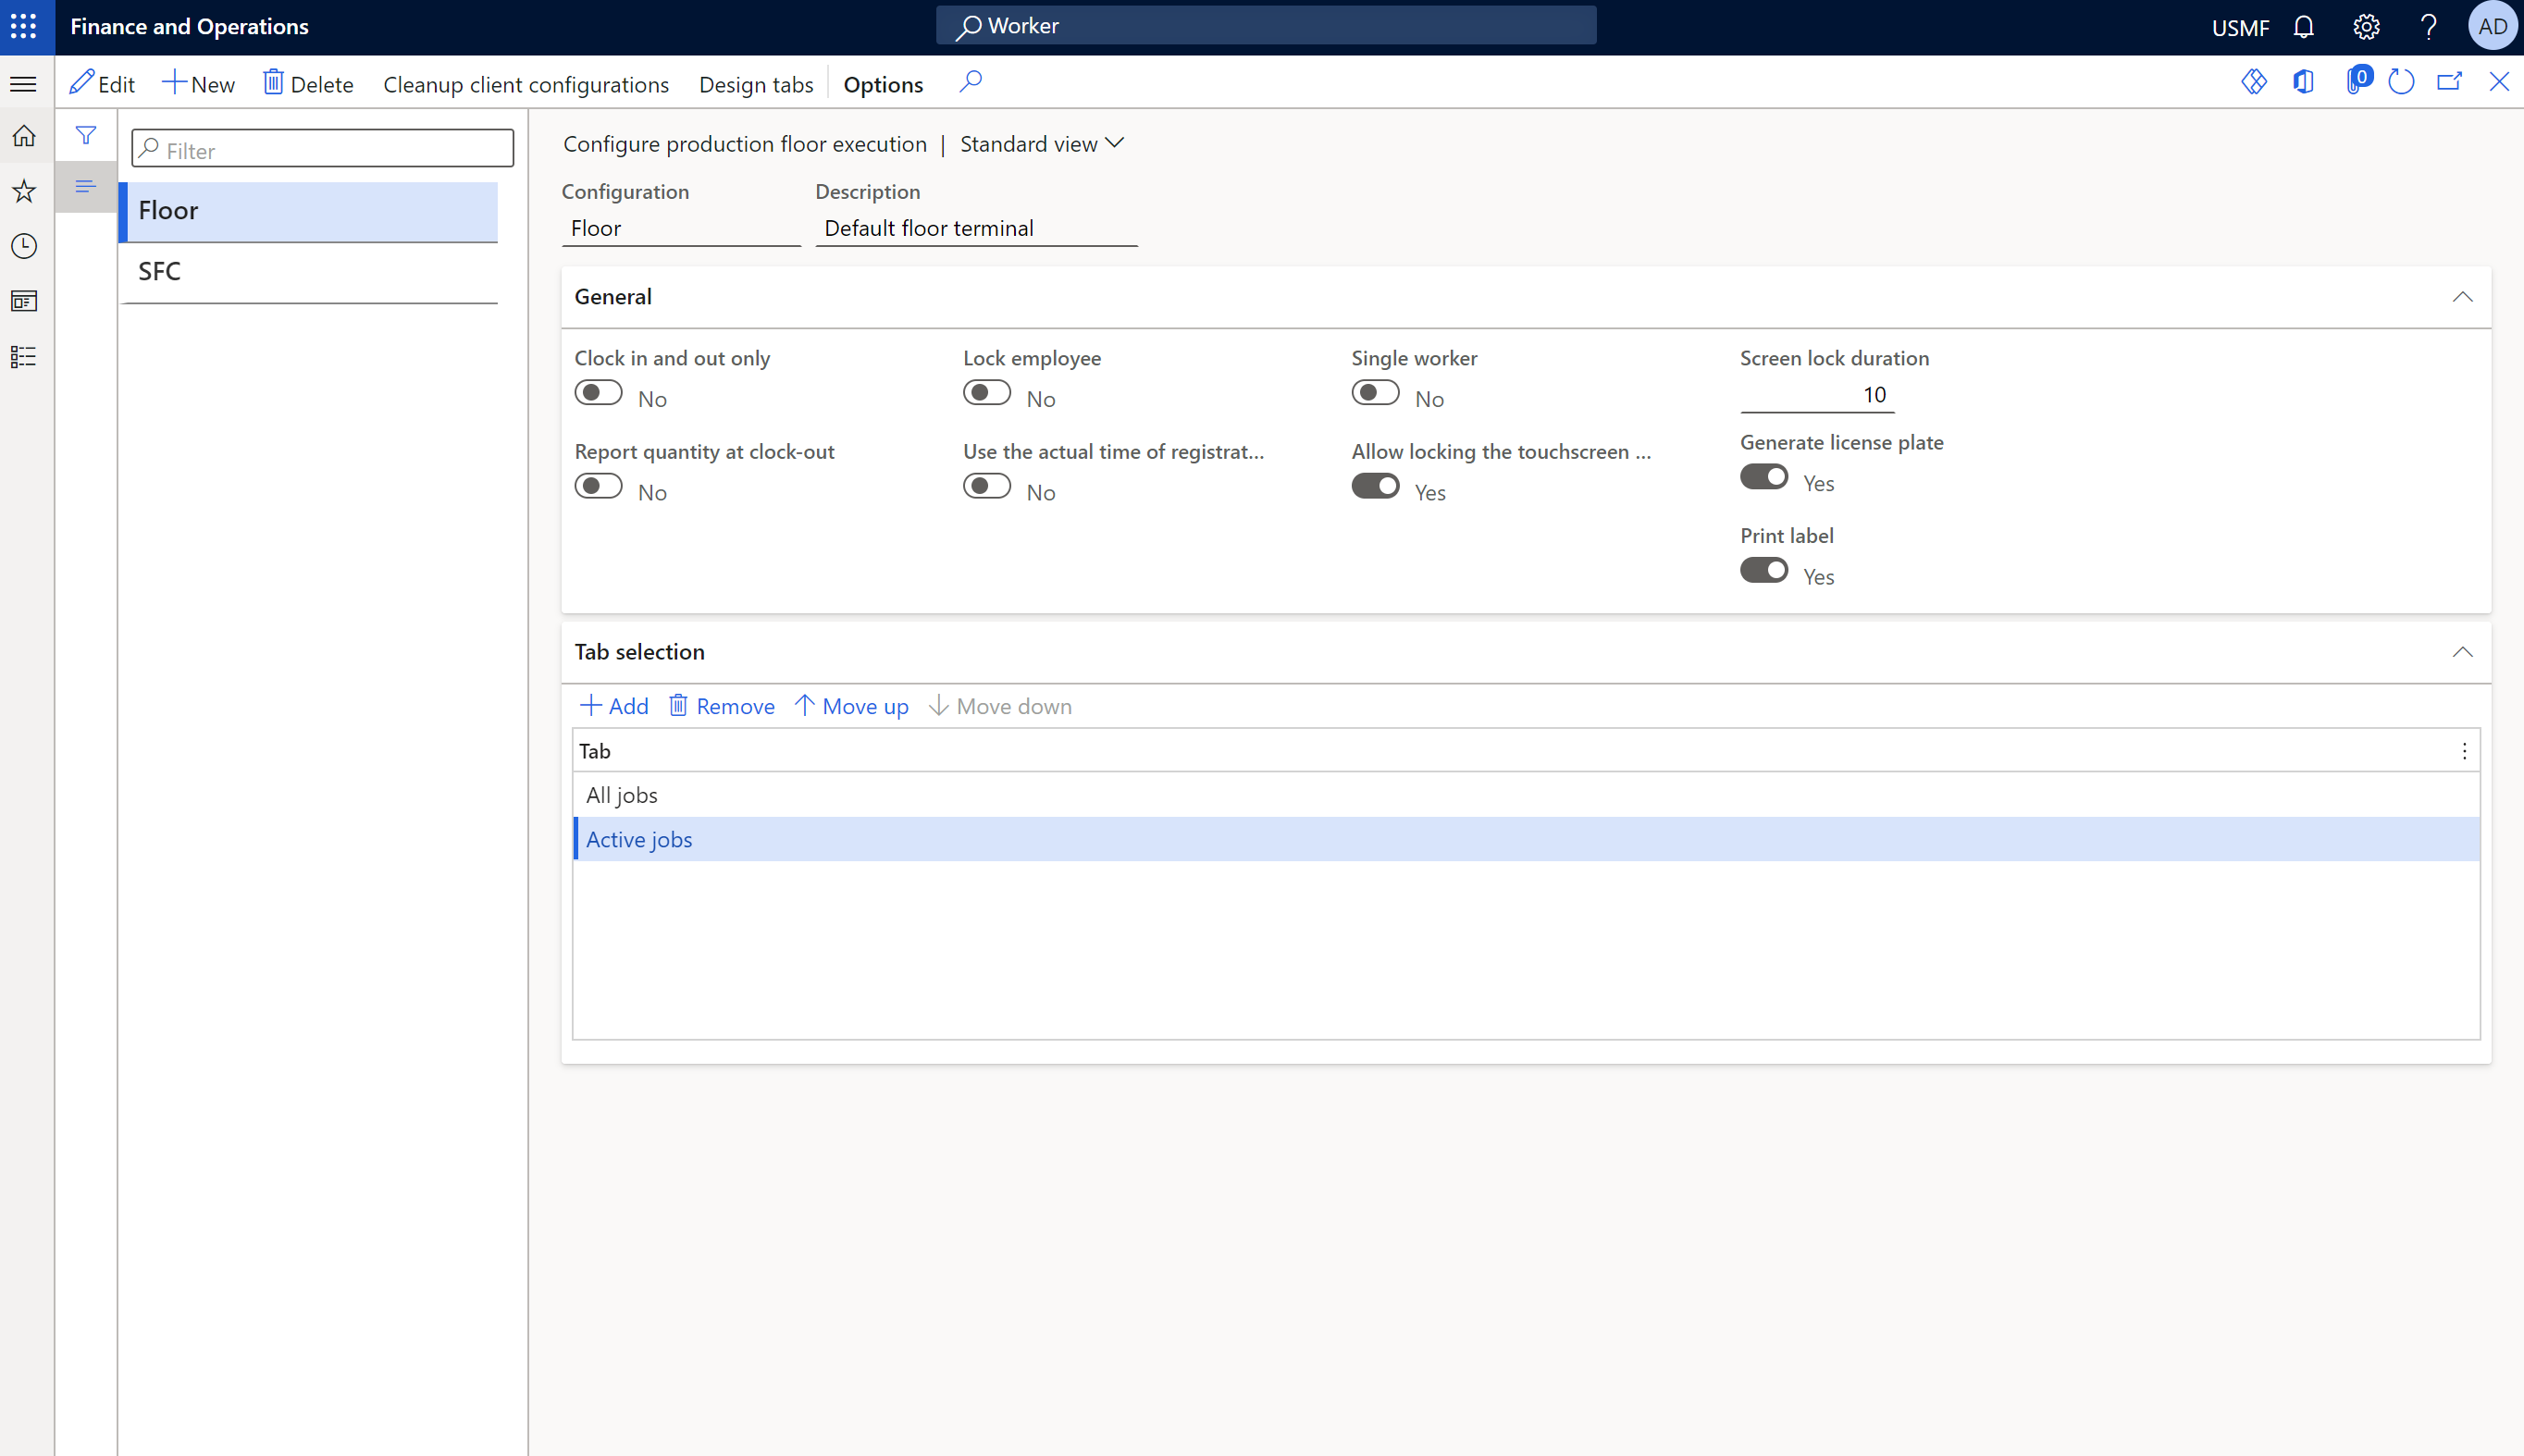
Task: Collapse the Tab selection section
Action: (2462, 652)
